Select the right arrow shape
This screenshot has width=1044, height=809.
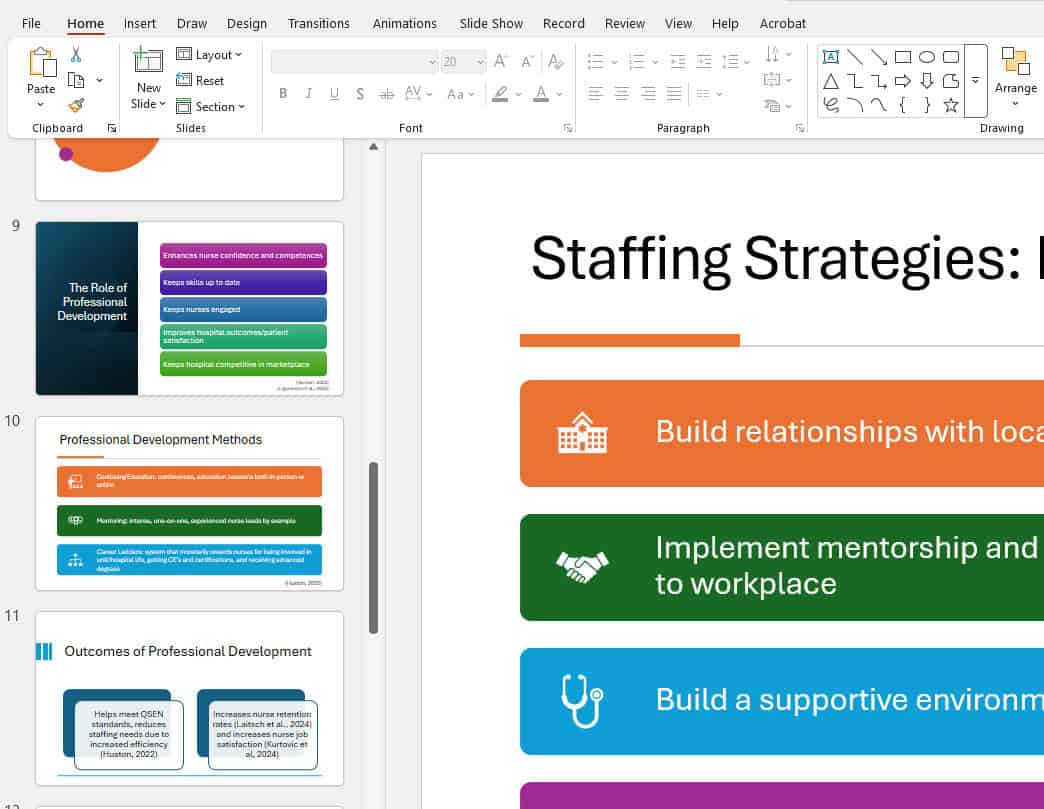tap(903, 81)
